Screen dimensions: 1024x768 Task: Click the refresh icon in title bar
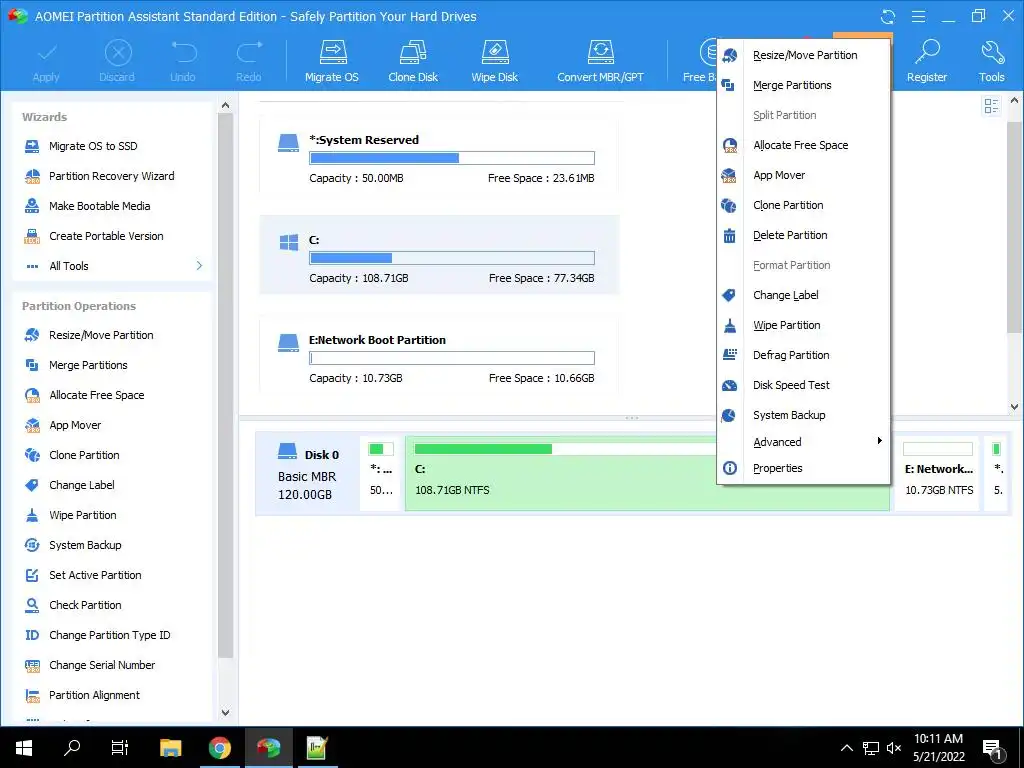[x=888, y=16]
